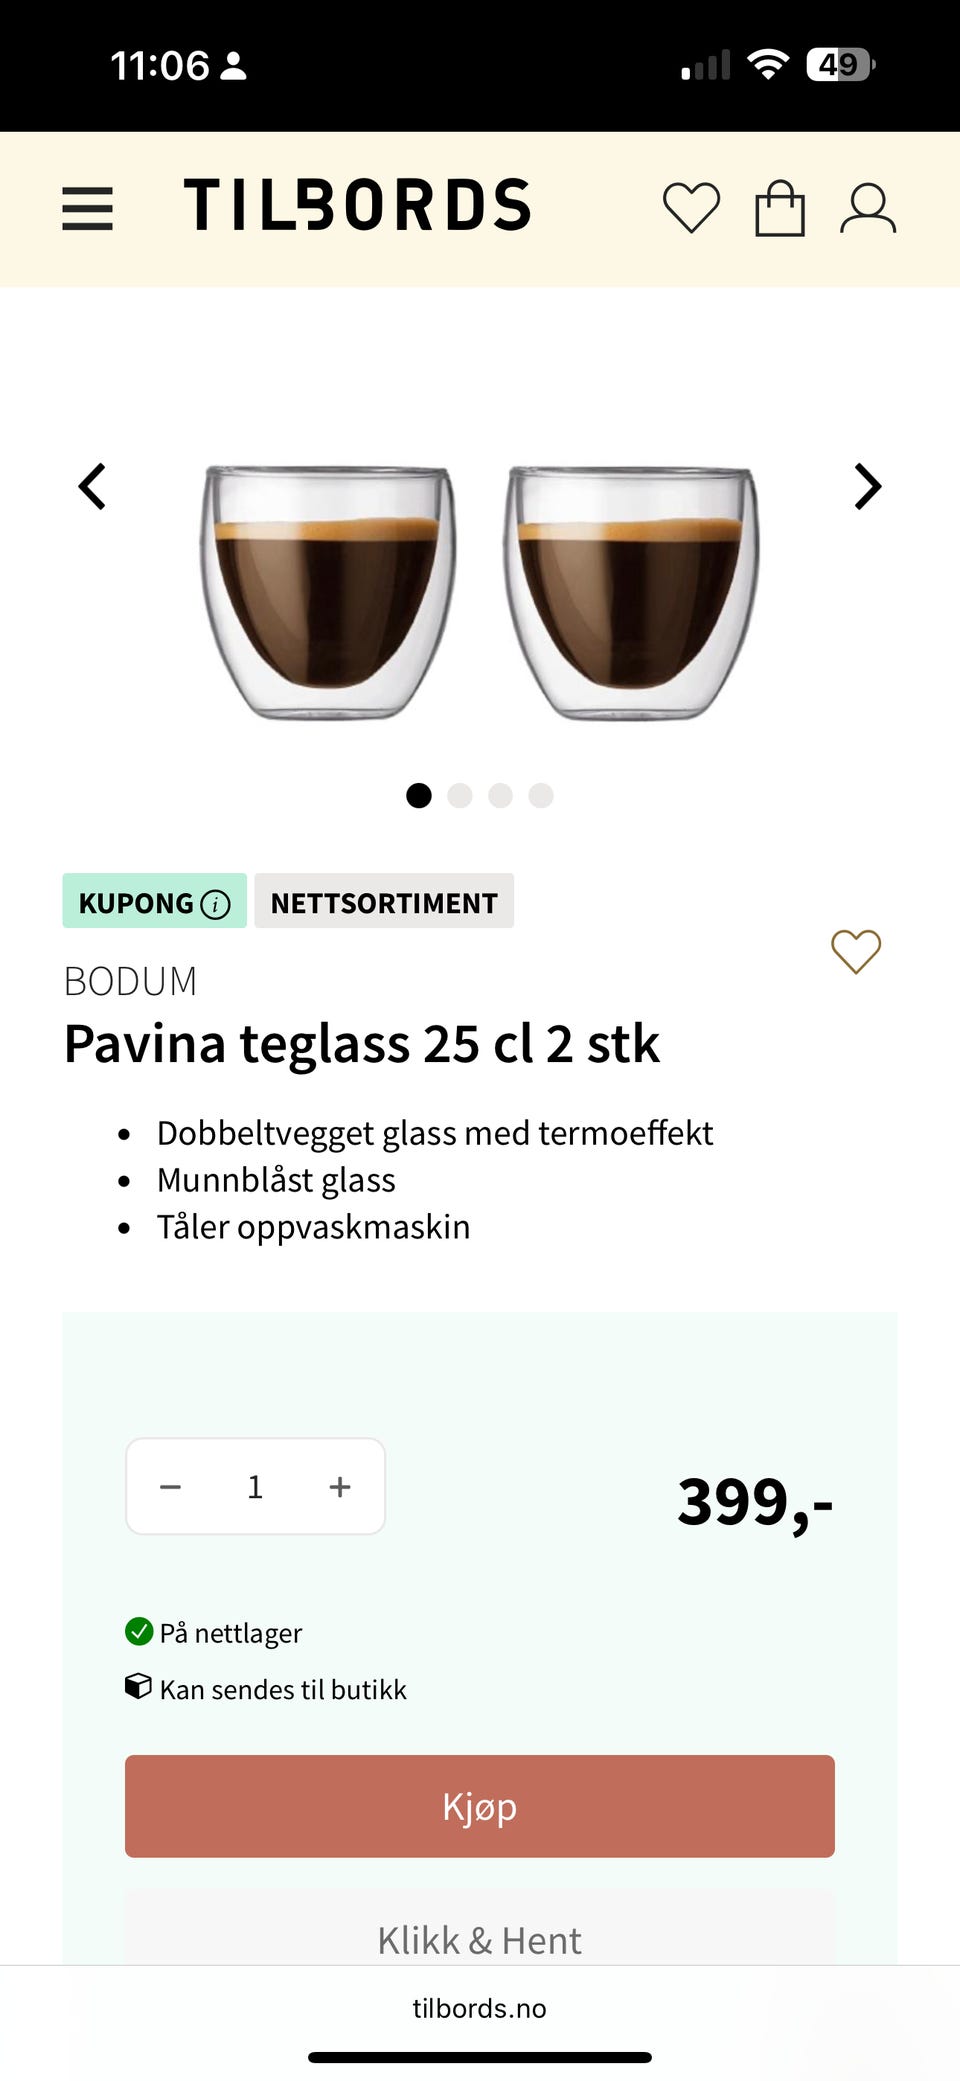Click the TILBORDS logo

[357, 205]
